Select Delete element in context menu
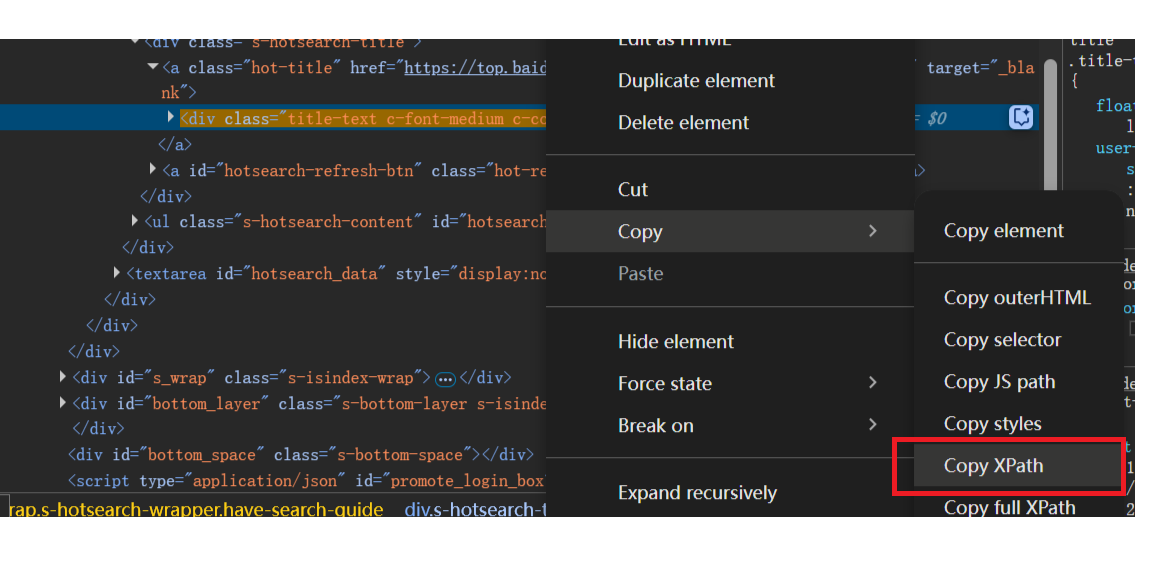Image resolution: width=1171 pixels, height=564 pixels. pos(683,123)
